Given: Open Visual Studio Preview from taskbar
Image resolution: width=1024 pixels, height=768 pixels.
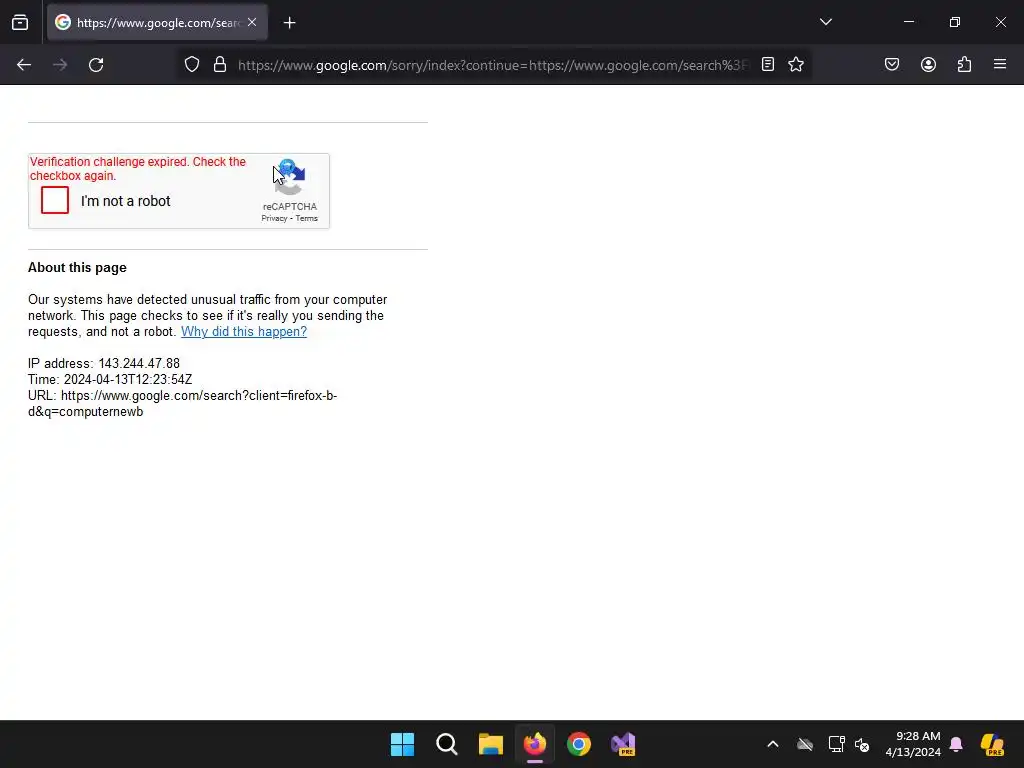Looking at the screenshot, I should pyautogui.click(x=623, y=744).
